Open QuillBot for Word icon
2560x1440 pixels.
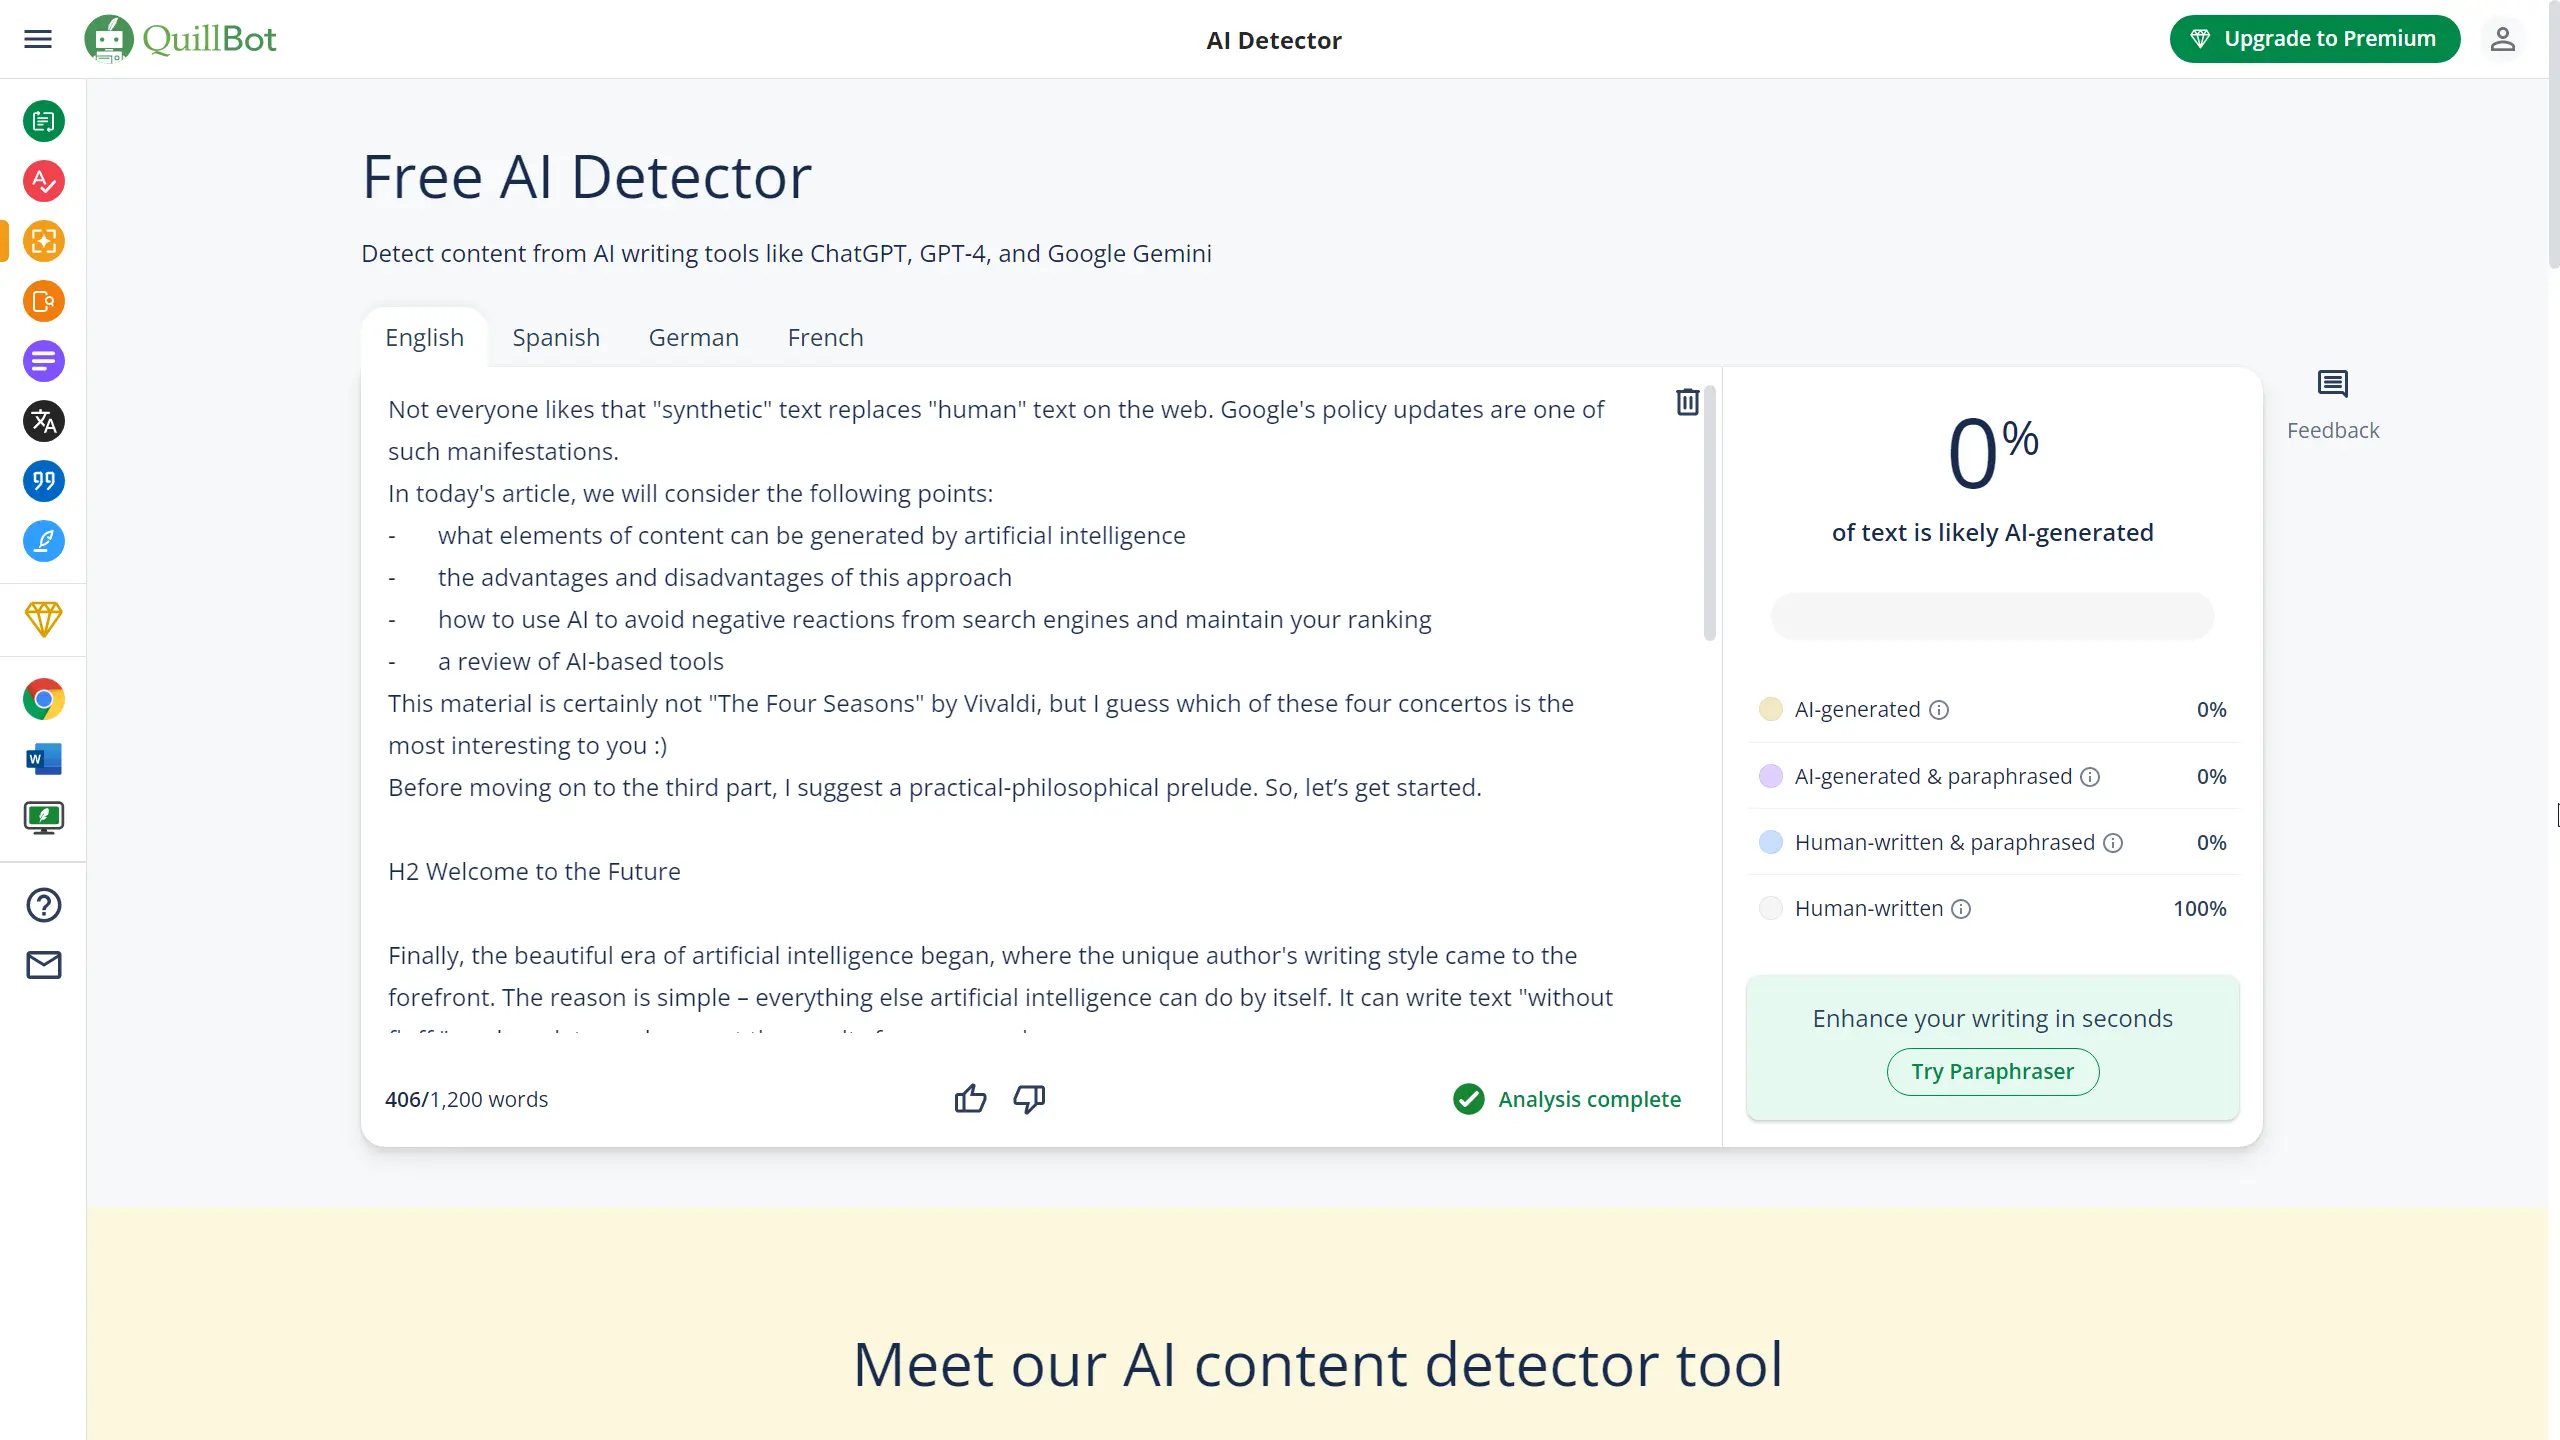44,759
